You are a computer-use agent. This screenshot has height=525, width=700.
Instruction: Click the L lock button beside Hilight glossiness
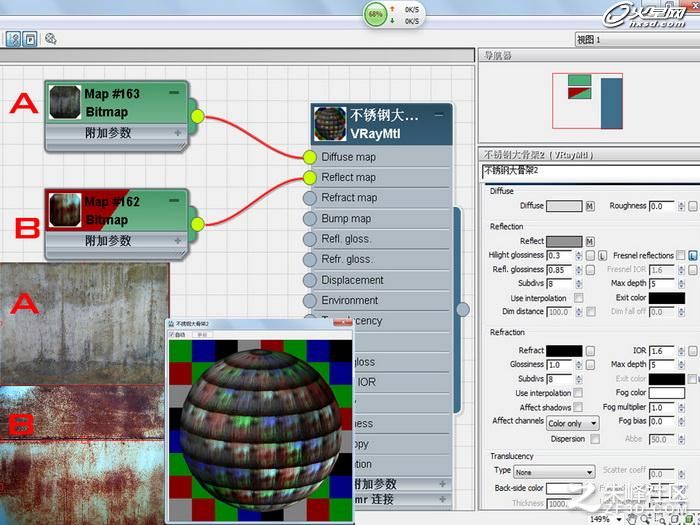point(602,256)
